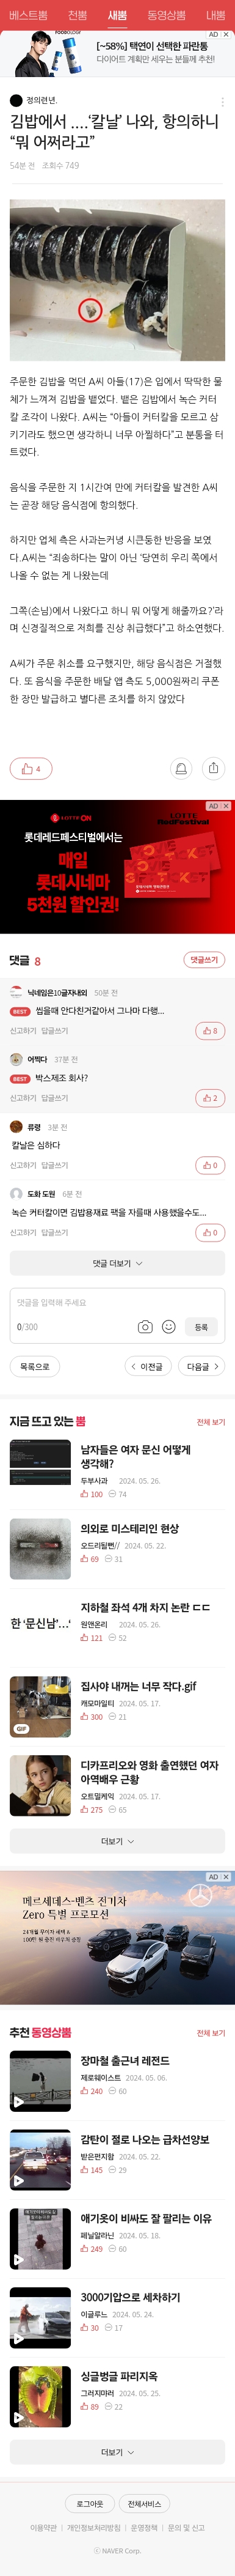Switch to the 동영상붐 tab

pos(166,15)
